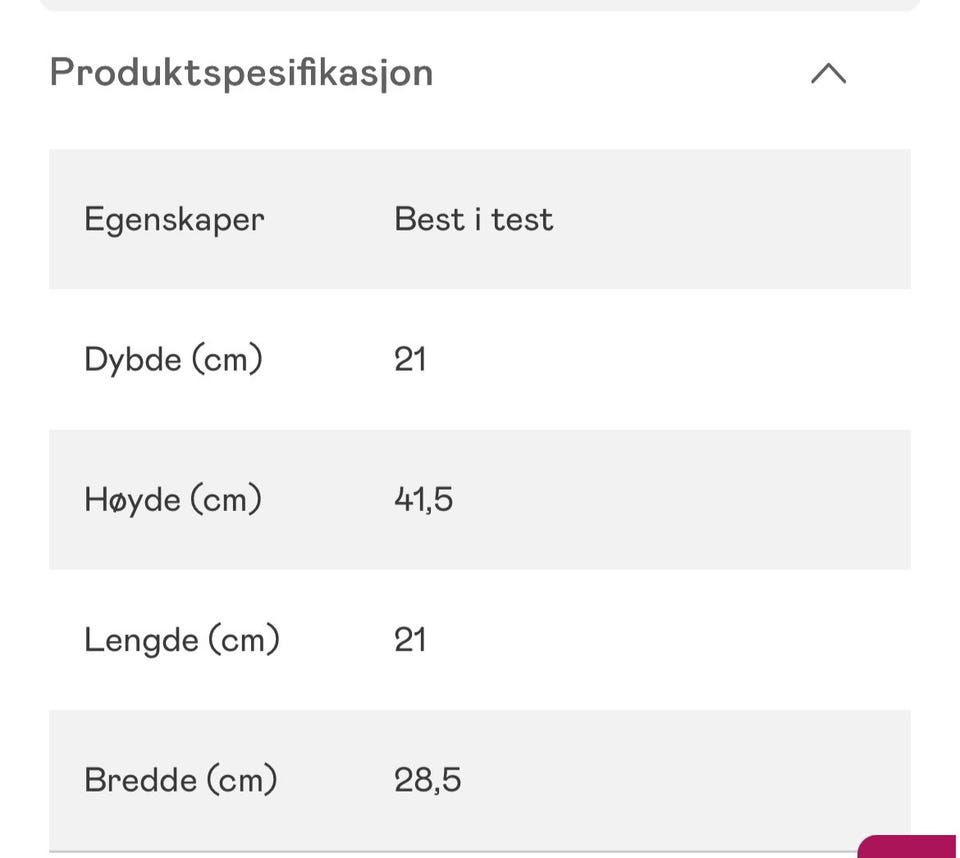Click the Produktspesifikasjon section heading

(241, 73)
